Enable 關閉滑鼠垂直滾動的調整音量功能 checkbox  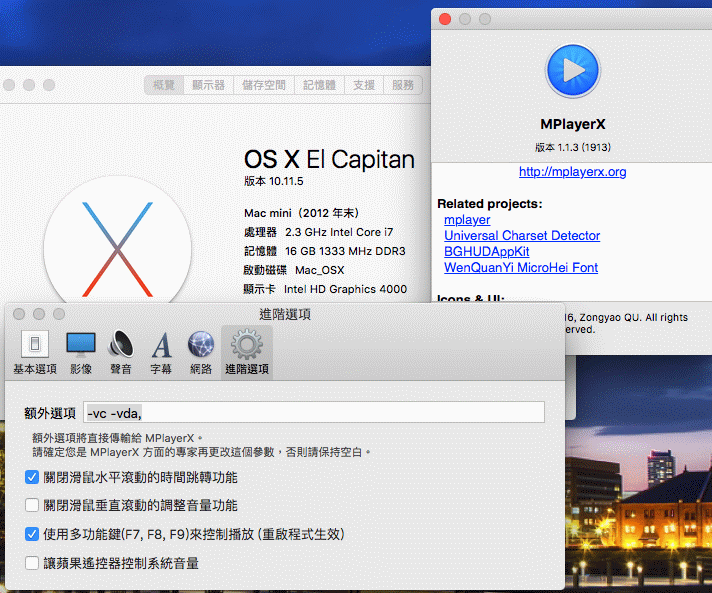[32, 505]
